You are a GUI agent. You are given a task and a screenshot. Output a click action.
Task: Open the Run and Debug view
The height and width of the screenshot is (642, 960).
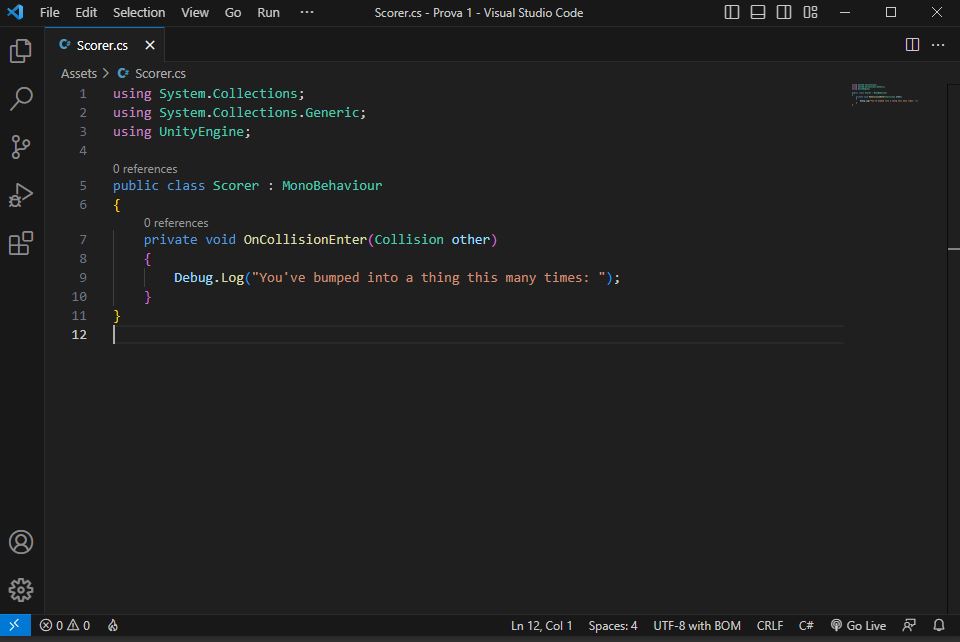click(21, 195)
